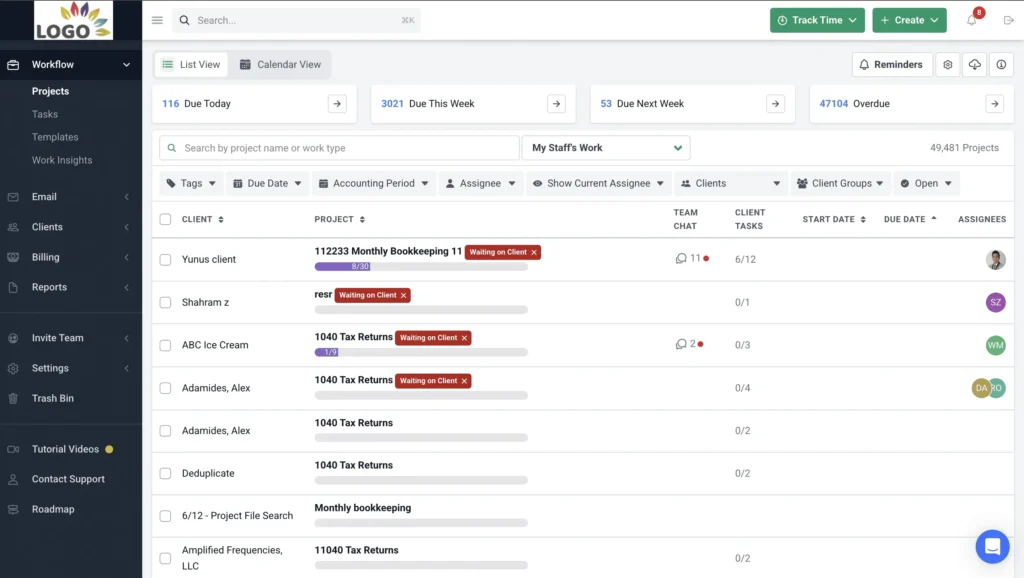Select the header checkbox to choose all projects
The height and width of the screenshot is (578, 1024).
[x=165, y=219]
